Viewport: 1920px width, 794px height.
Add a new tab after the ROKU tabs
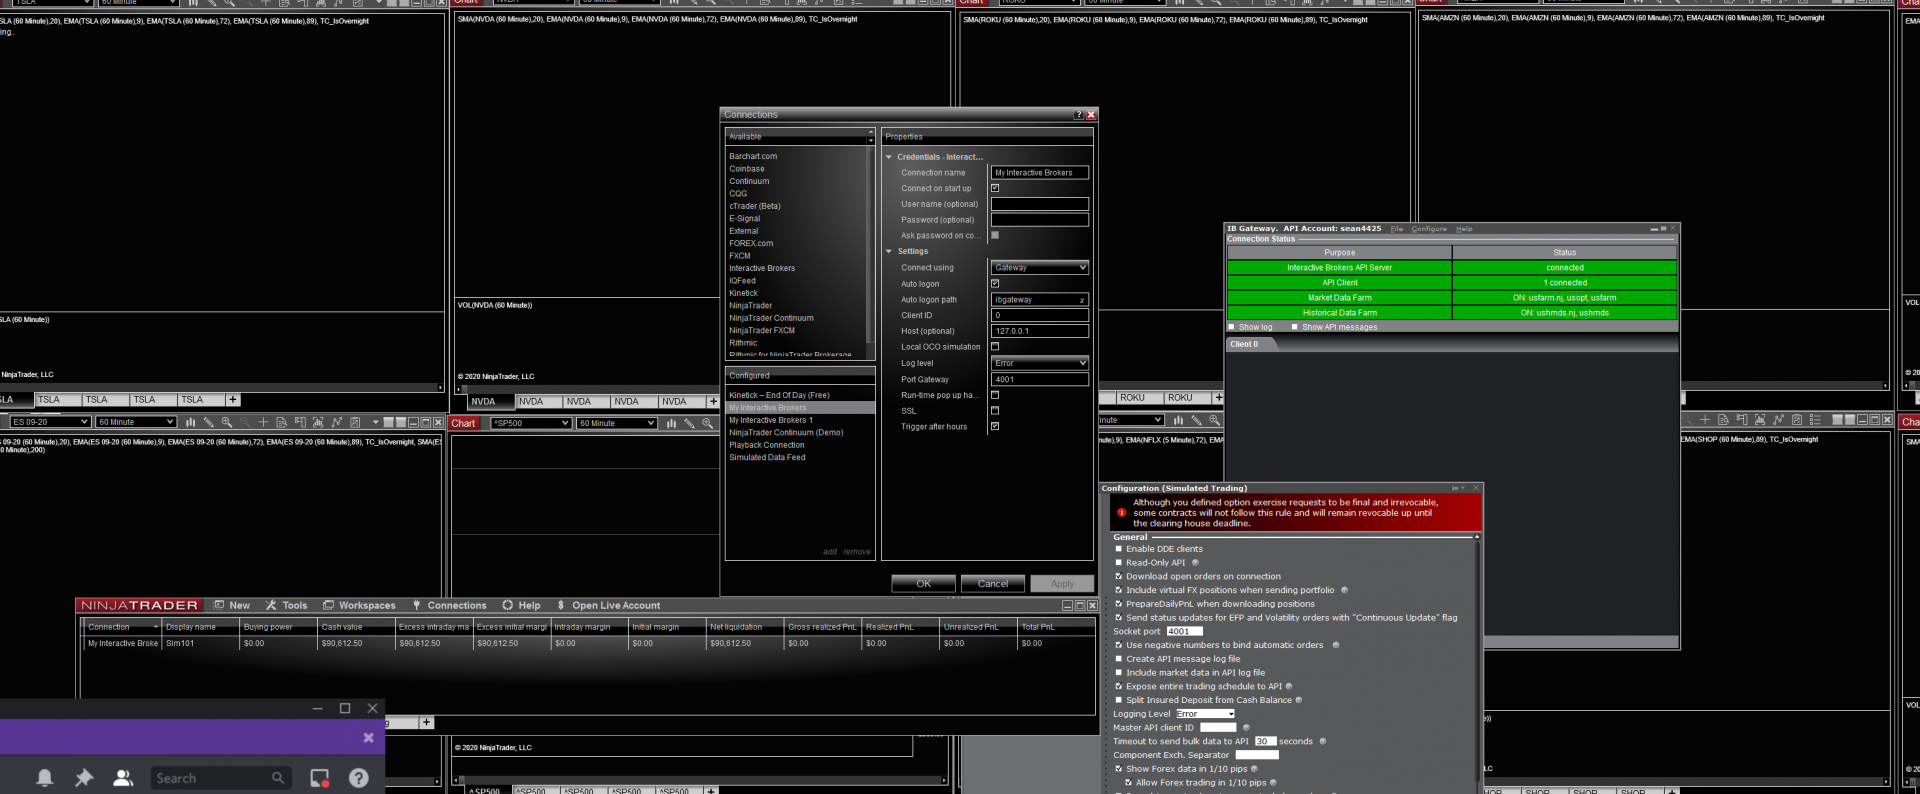[1218, 397]
